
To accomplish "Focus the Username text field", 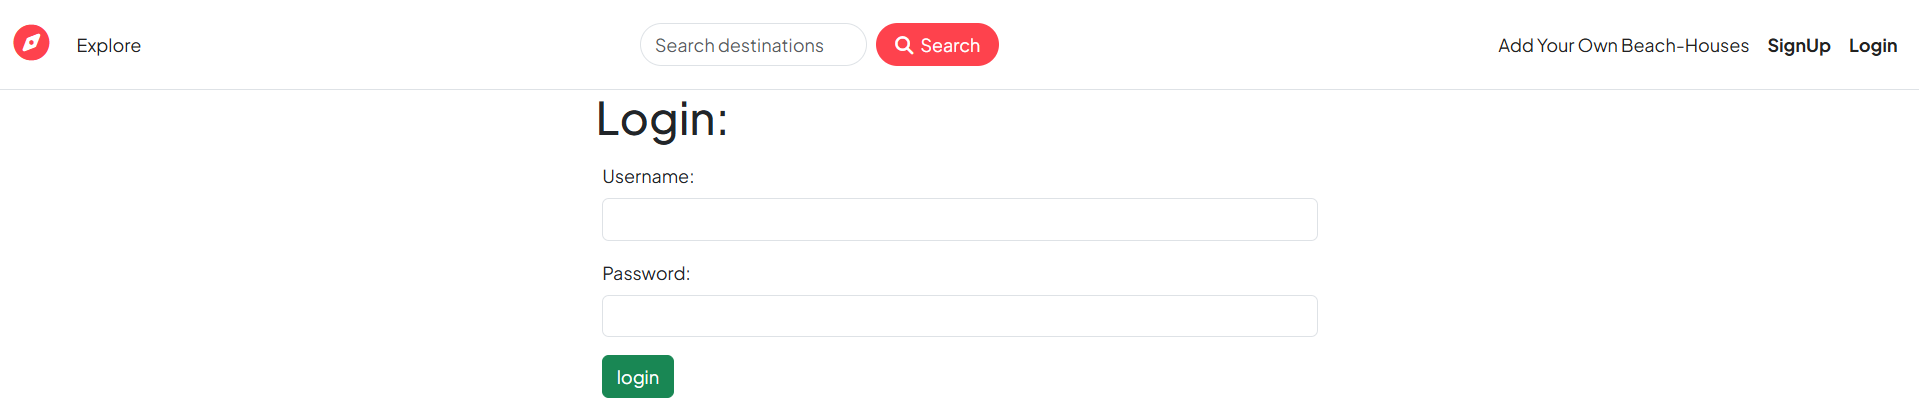I will tap(959, 219).
